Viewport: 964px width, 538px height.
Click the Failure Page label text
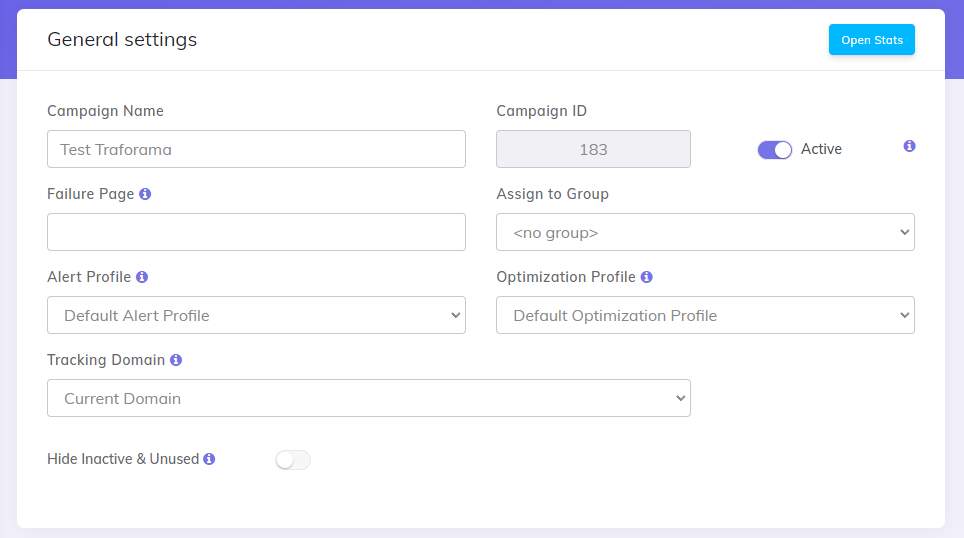tap(90, 194)
